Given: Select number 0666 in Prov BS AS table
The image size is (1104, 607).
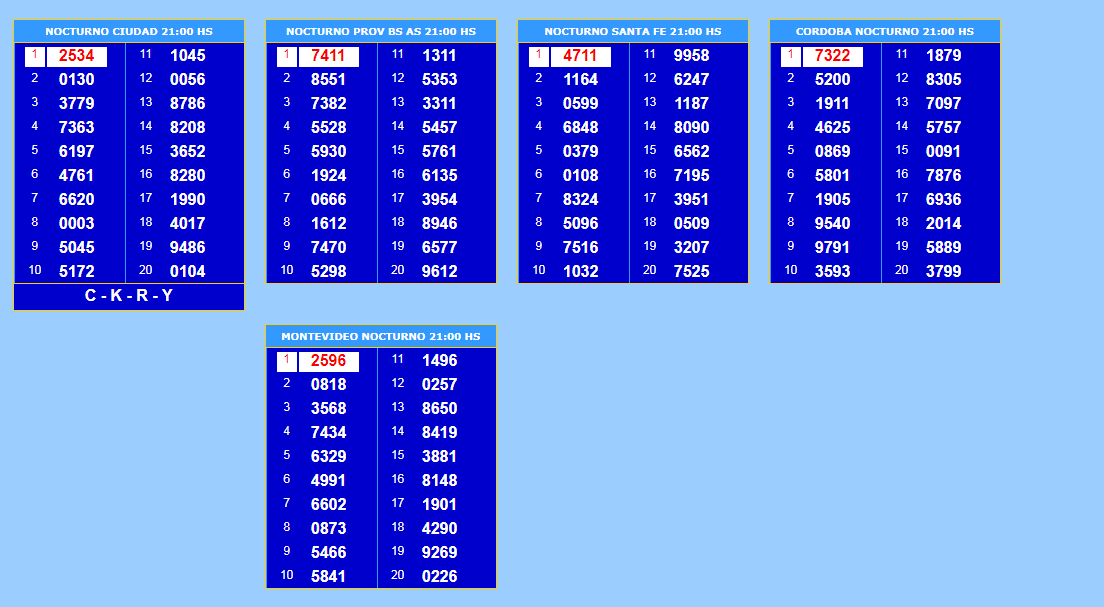Looking at the screenshot, I should click(329, 199).
